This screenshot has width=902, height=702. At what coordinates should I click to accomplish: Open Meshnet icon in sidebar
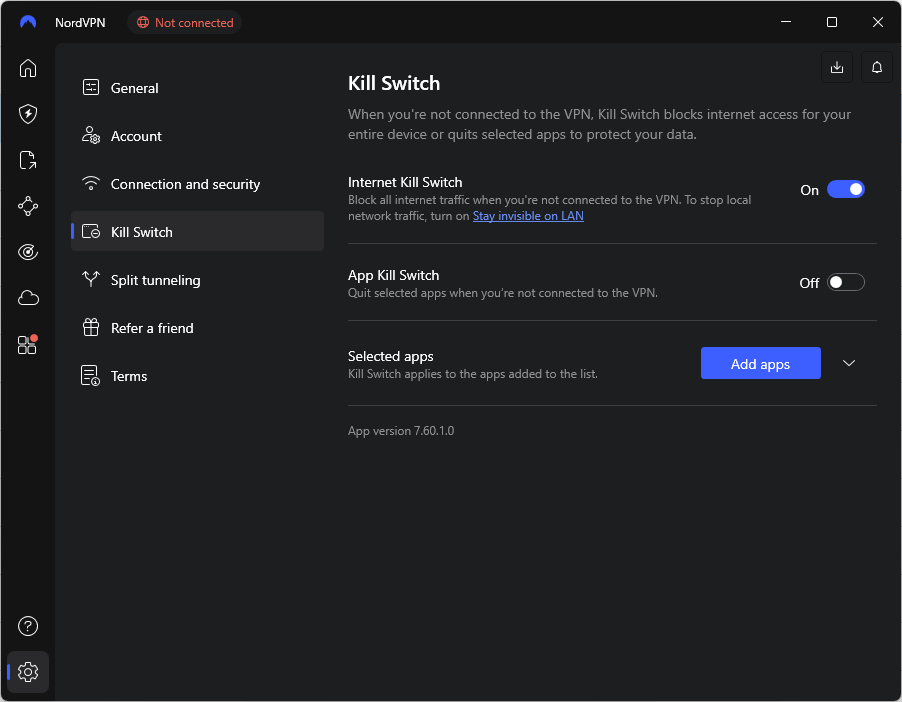pos(28,206)
